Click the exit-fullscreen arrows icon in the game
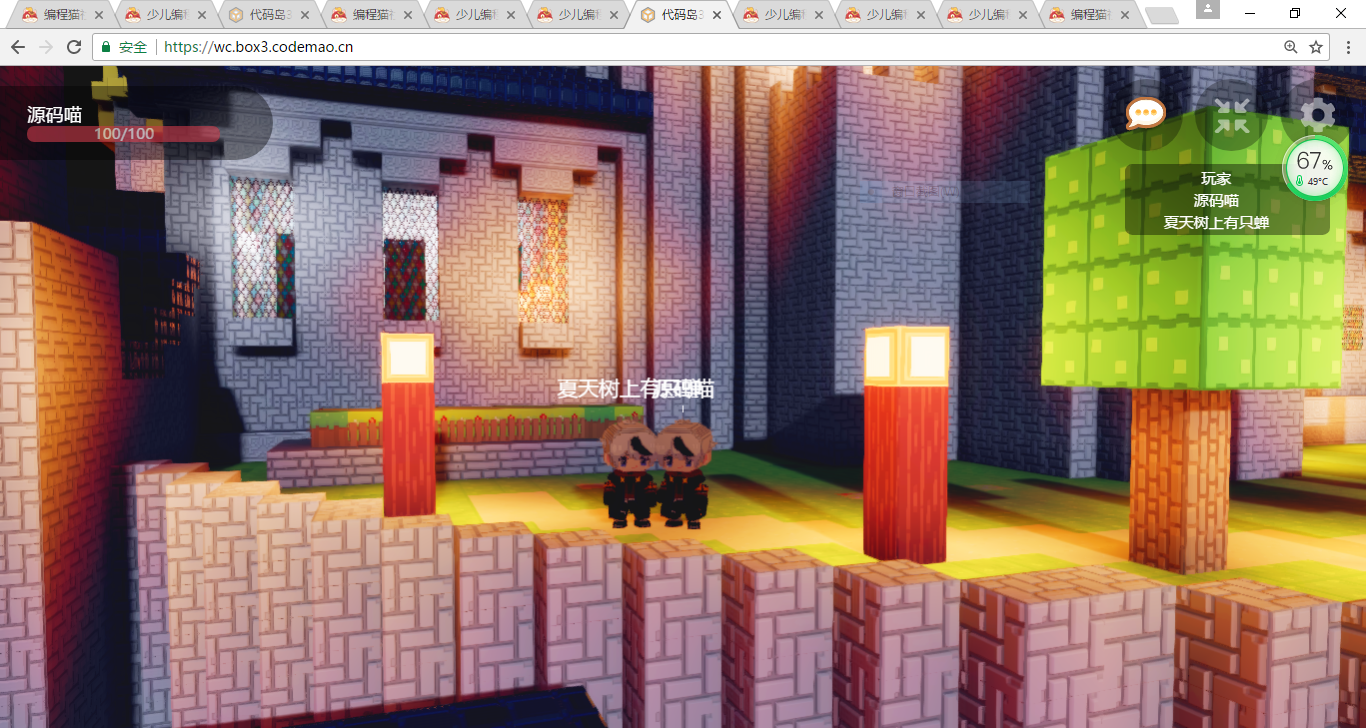 pos(1232,116)
